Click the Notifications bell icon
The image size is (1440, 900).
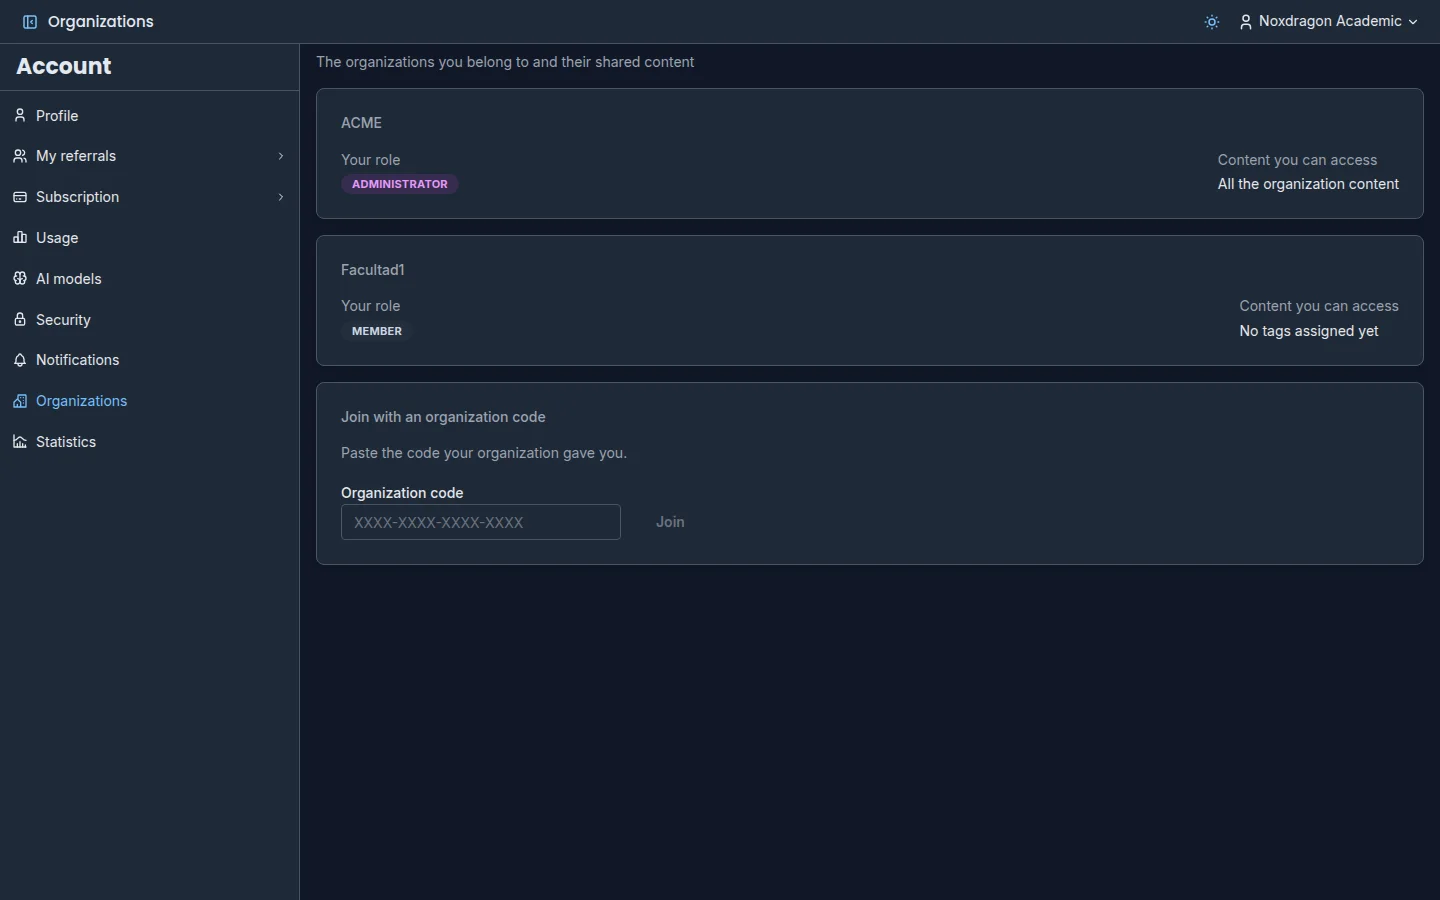pos(20,360)
